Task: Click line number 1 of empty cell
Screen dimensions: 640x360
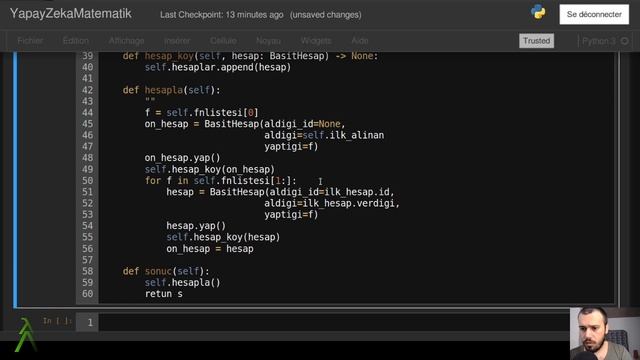Action: (x=90, y=323)
